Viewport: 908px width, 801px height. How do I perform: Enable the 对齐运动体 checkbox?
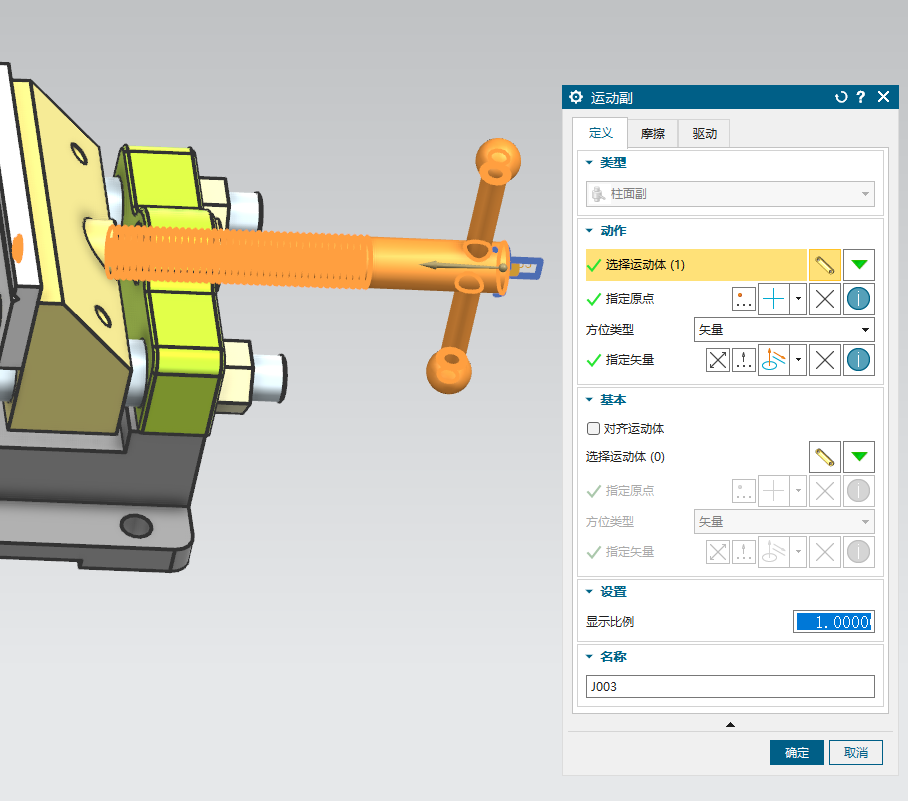pos(593,429)
